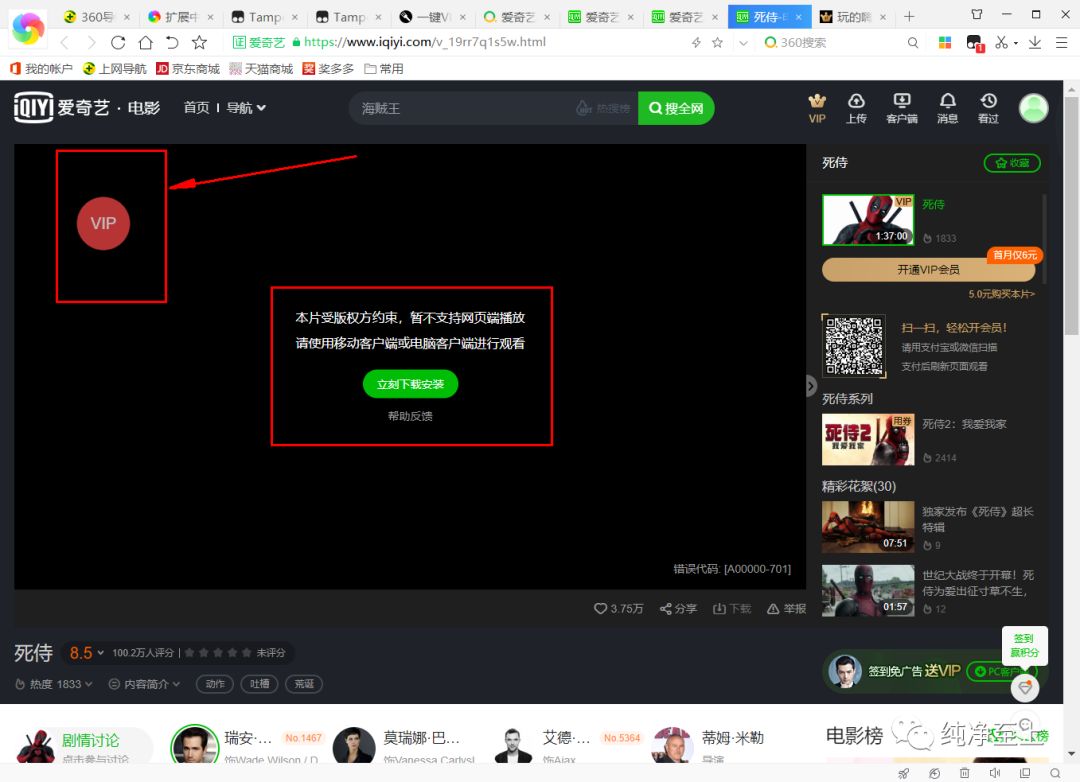Open a new browser tab with plus
Viewport: 1080px width, 782px height.
[909, 16]
